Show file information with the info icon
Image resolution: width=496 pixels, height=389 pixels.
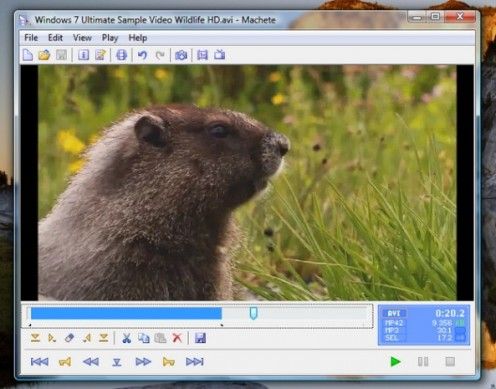coord(83,55)
